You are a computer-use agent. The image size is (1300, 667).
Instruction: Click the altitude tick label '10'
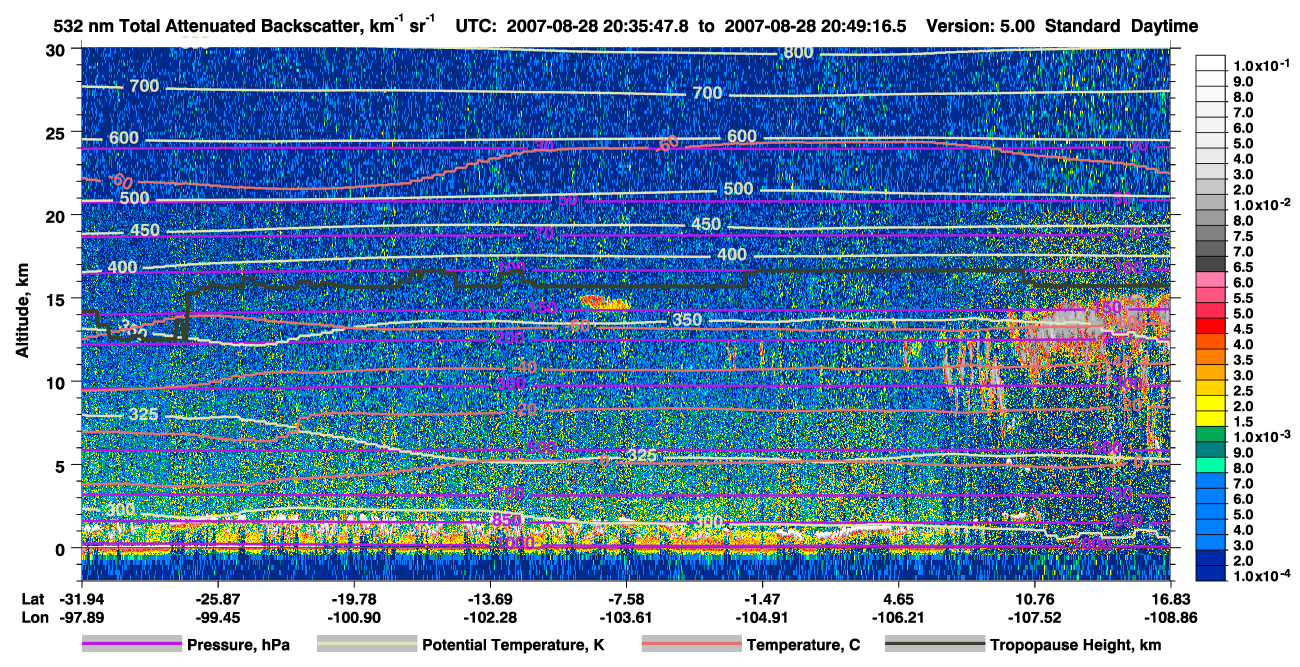click(58, 382)
